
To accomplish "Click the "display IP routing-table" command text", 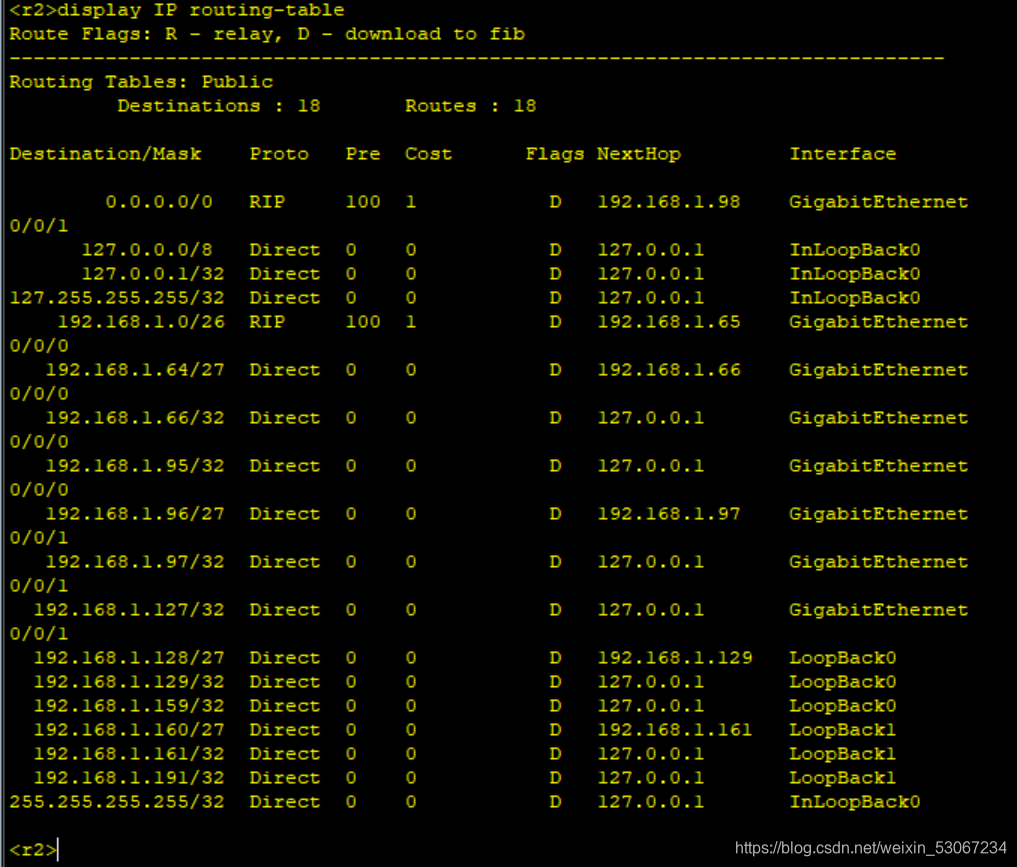I will 201,10.
